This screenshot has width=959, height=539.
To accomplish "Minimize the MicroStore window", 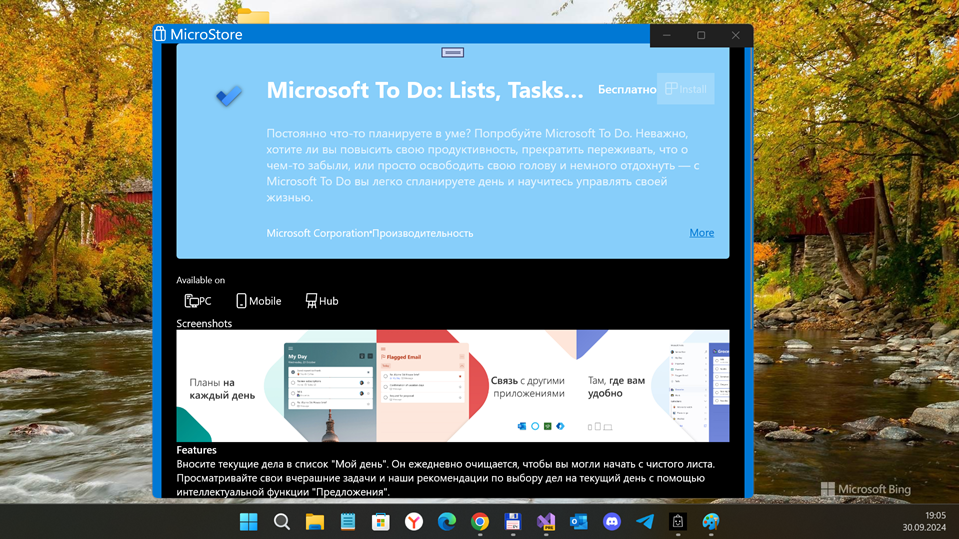I will point(667,35).
